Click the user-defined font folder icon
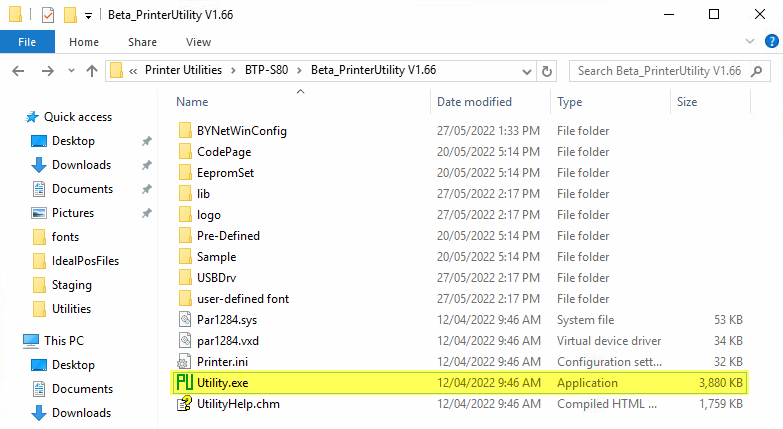 pos(185,299)
